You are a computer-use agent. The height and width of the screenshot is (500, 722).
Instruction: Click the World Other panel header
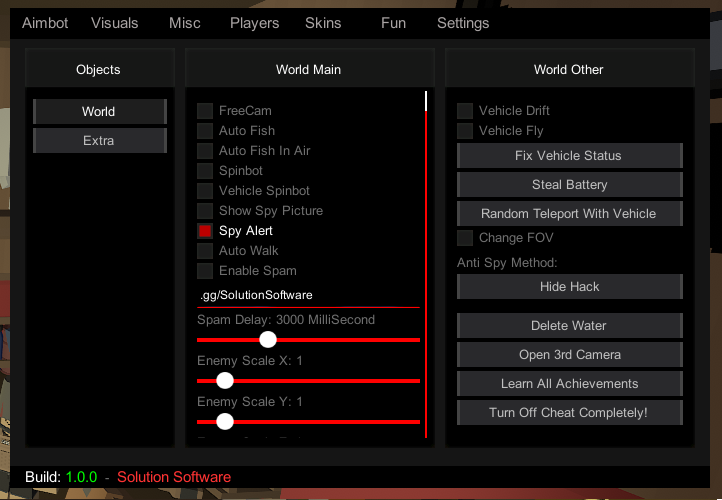point(570,69)
